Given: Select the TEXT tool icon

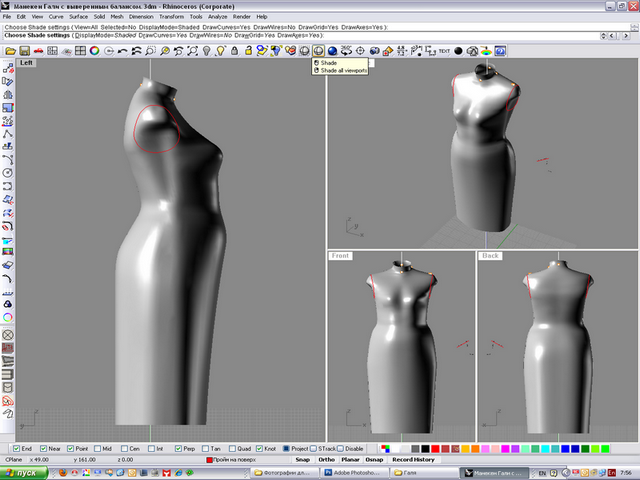Looking at the screenshot, I should pyautogui.click(x=443, y=50).
